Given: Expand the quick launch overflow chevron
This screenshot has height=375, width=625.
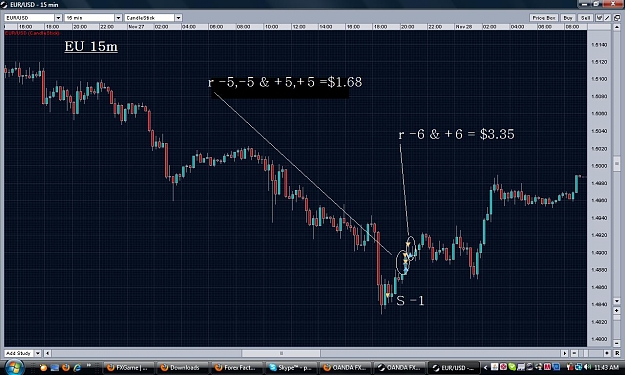Looking at the screenshot, I should 89,365.
